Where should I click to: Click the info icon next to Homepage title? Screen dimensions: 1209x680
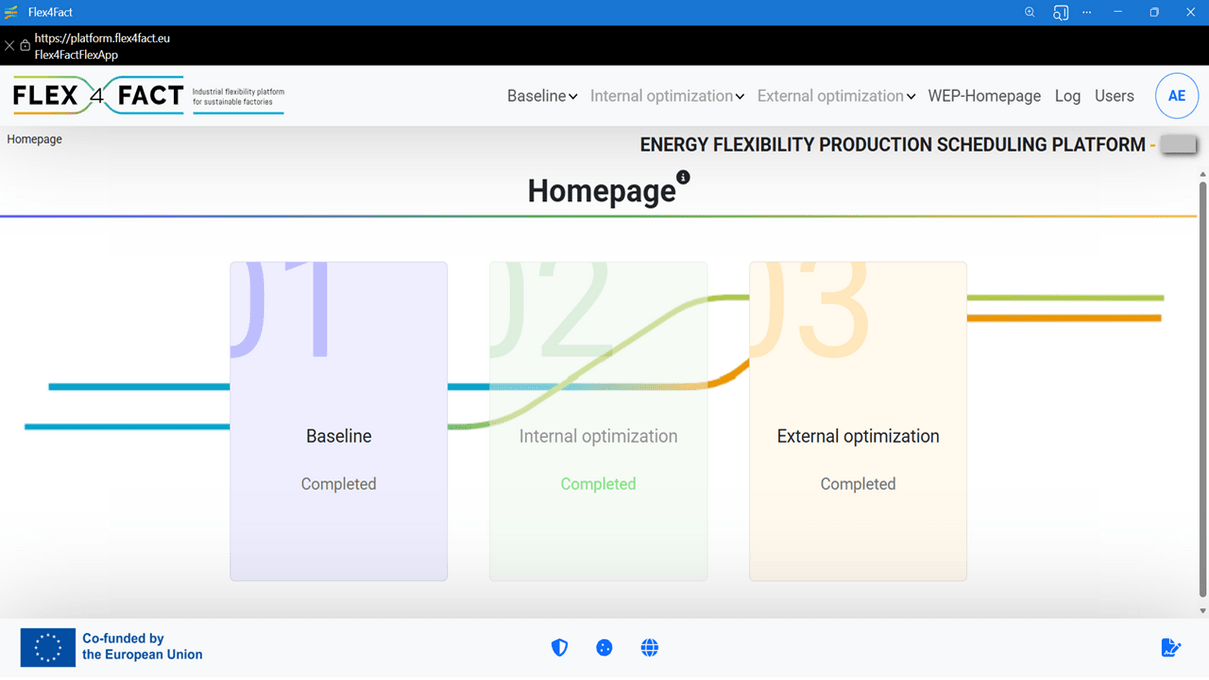pyautogui.click(x=683, y=177)
